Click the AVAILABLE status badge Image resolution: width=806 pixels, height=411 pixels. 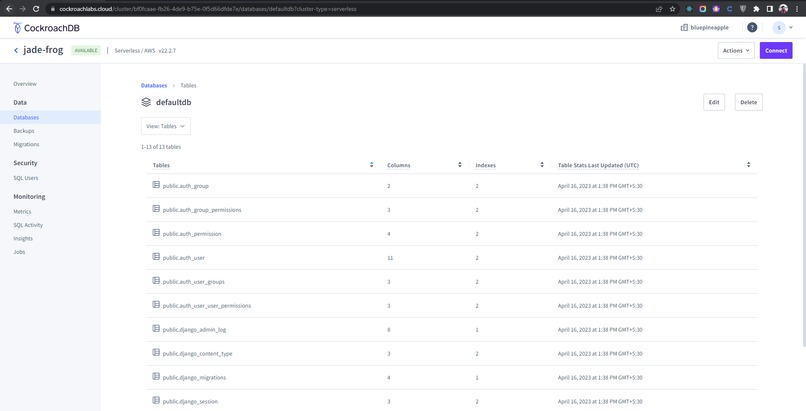(86, 50)
